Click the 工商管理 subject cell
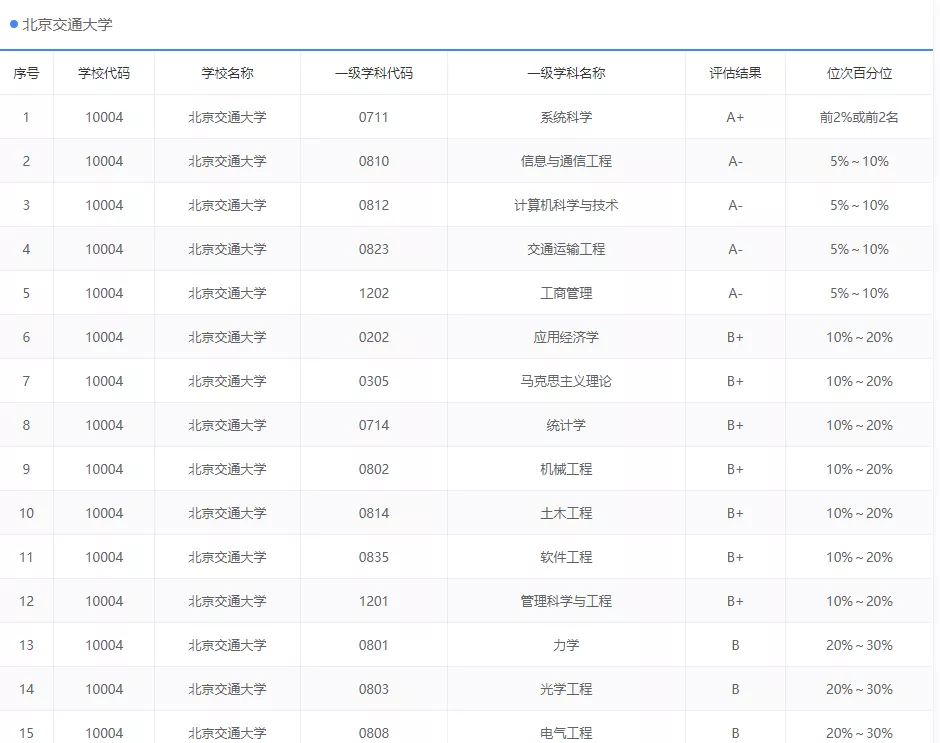Viewport: 940px width, 743px height. point(565,293)
